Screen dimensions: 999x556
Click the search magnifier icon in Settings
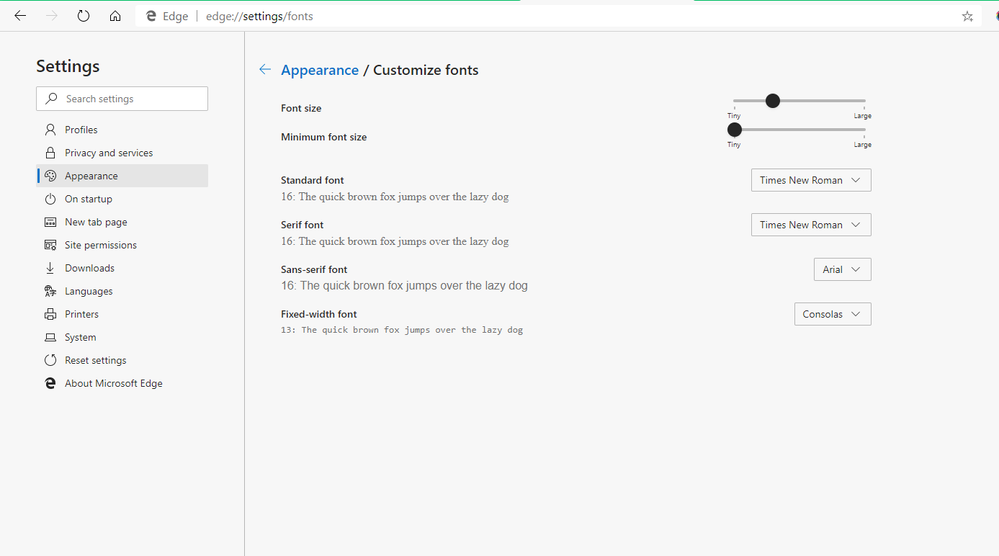(52, 99)
